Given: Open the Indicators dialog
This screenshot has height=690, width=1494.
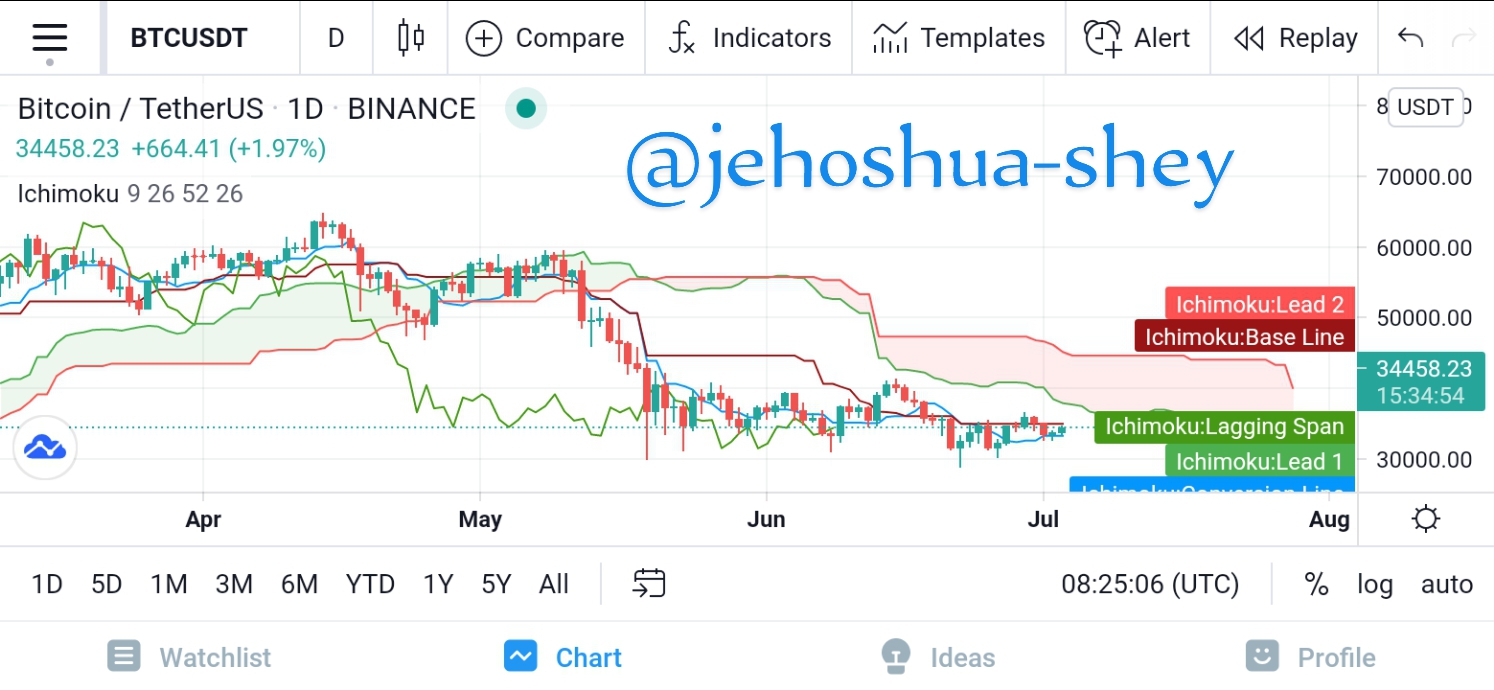Looking at the screenshot, I should point(750,38).
